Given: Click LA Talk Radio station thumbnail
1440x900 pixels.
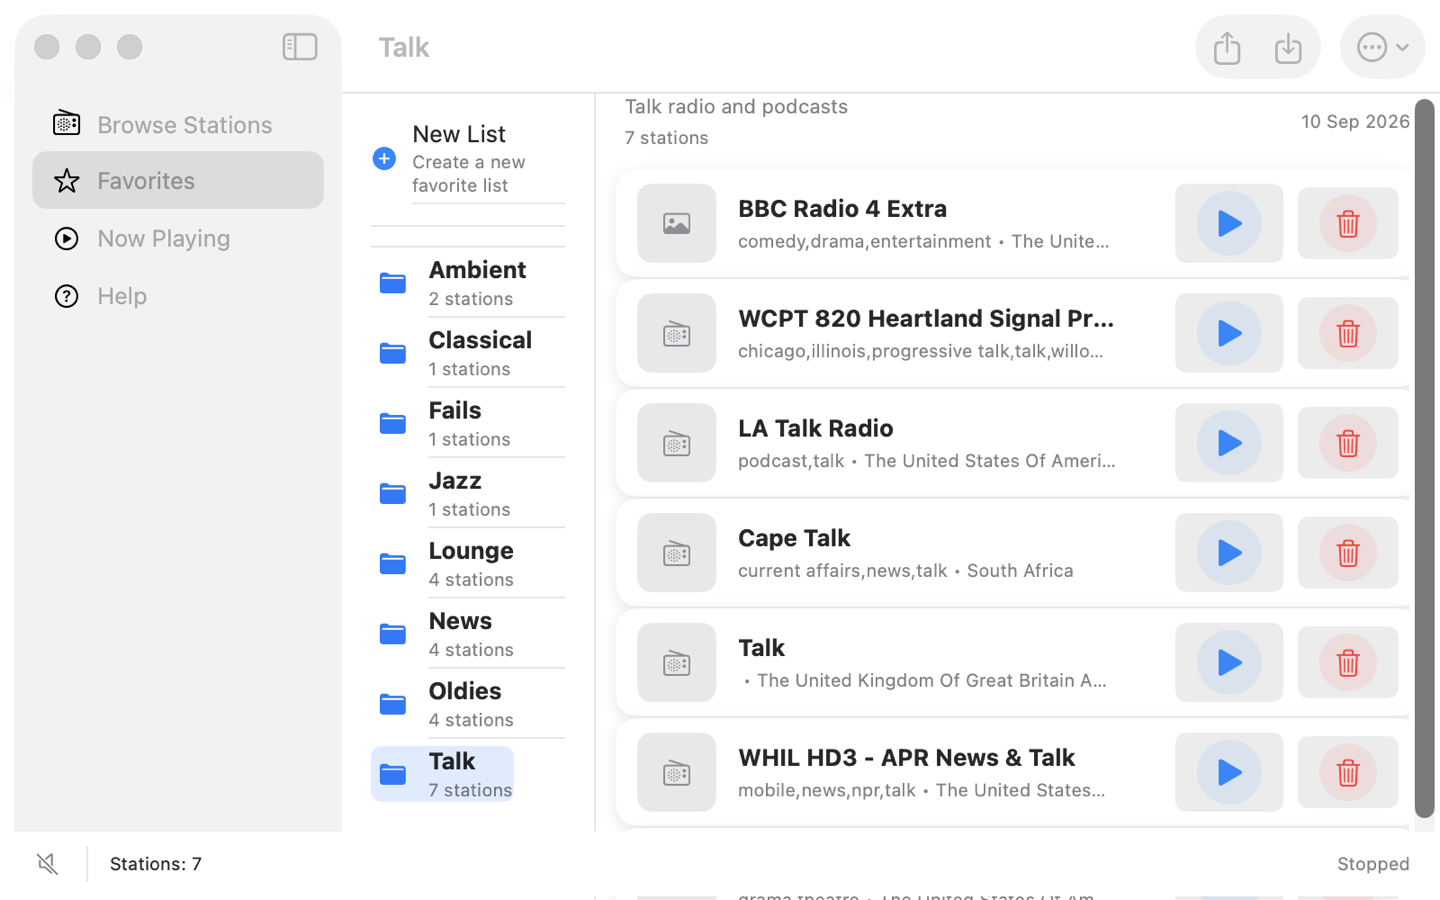Looking at the screenshot, I should [x=677, y=443].
